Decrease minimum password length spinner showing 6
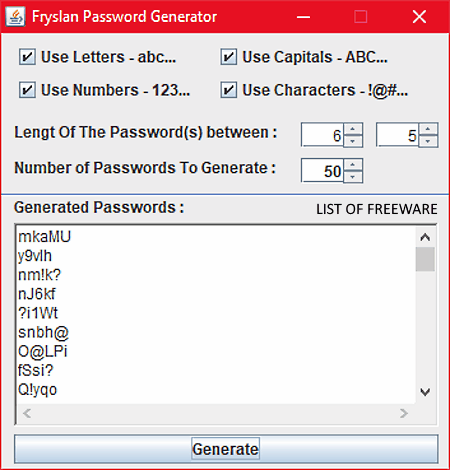Image resolution: width=450 pixels, height=470 pixels. (x=353, y=141)
